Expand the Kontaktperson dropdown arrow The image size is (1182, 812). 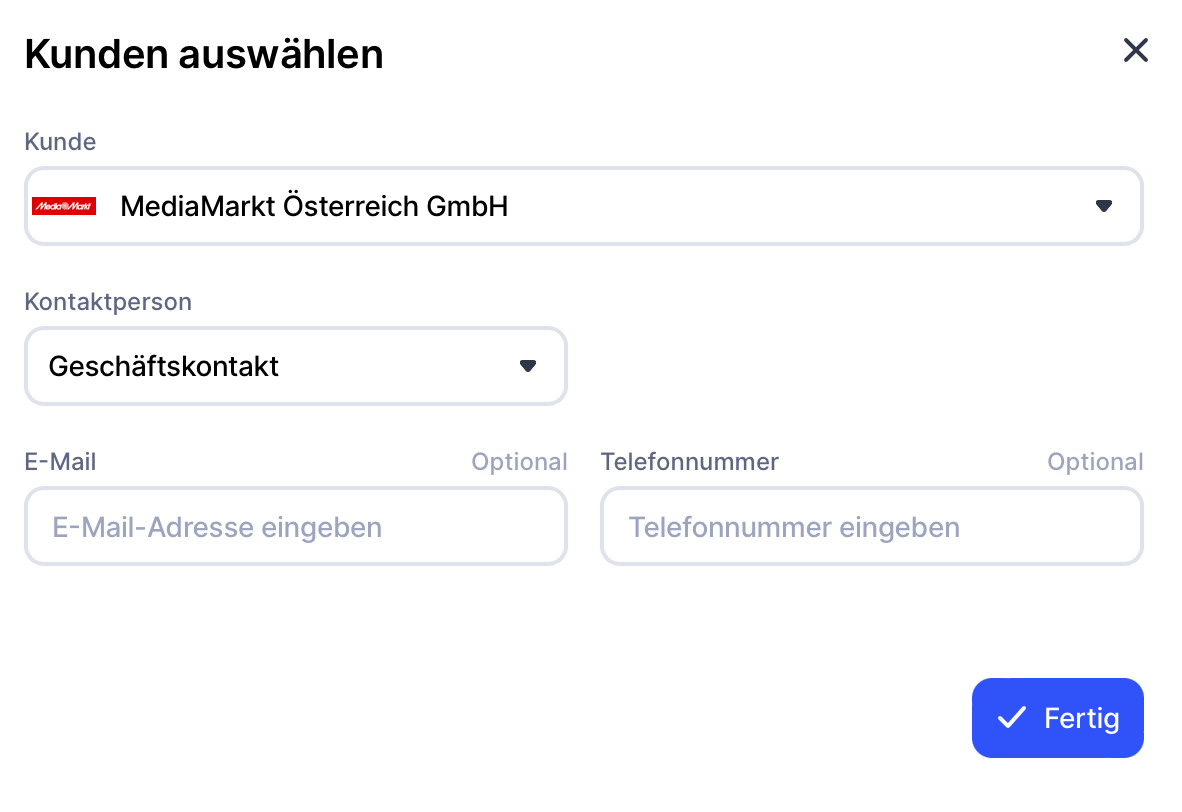pos(528,366)
